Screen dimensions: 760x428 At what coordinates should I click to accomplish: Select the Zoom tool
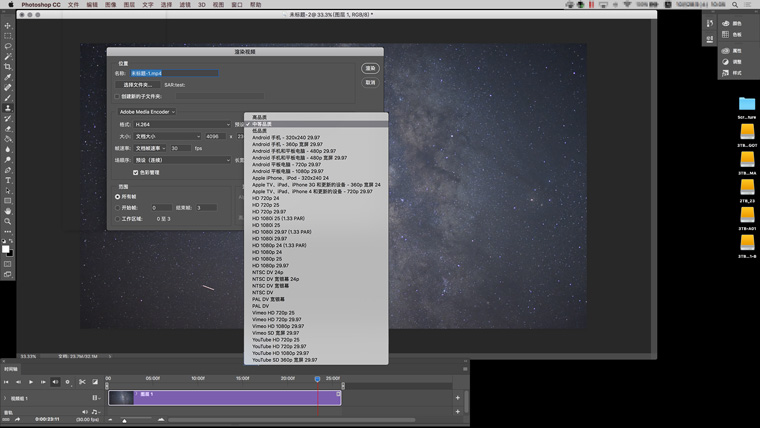coord(7,222)
